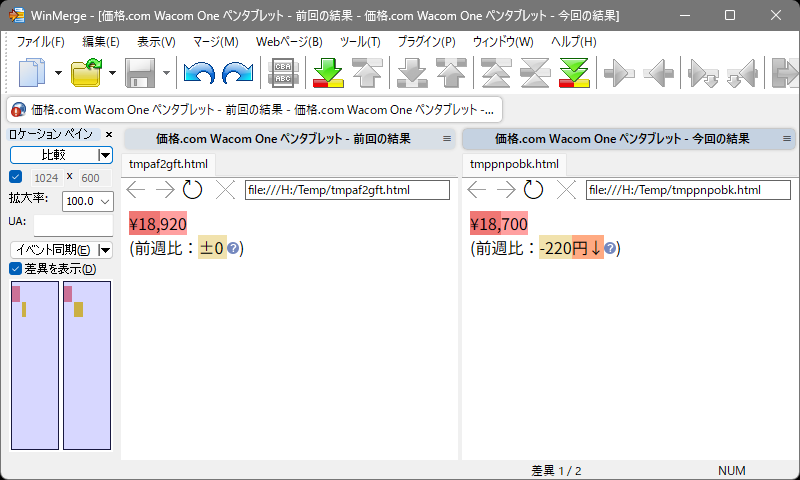Open the ウィンドウ(W) menu
Image resolution: width=800 pixels, height=480 pixels.
[503, 42]
